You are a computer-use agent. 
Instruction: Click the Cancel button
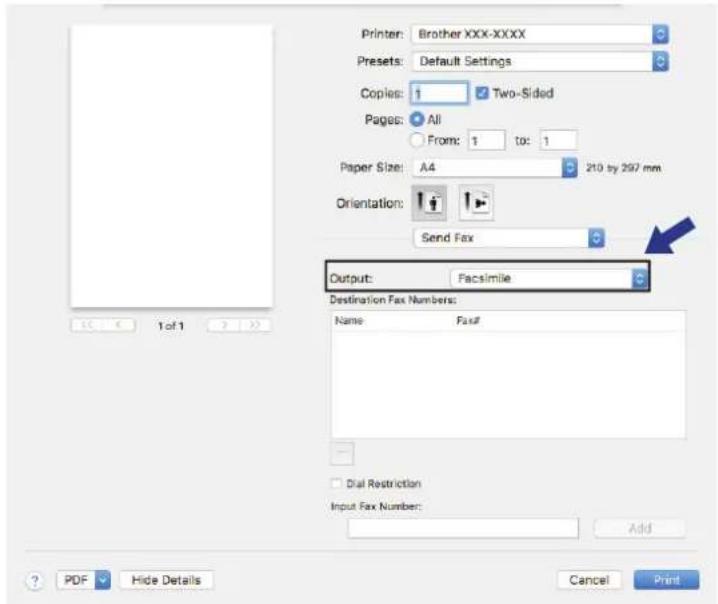[x=589, y=580]
